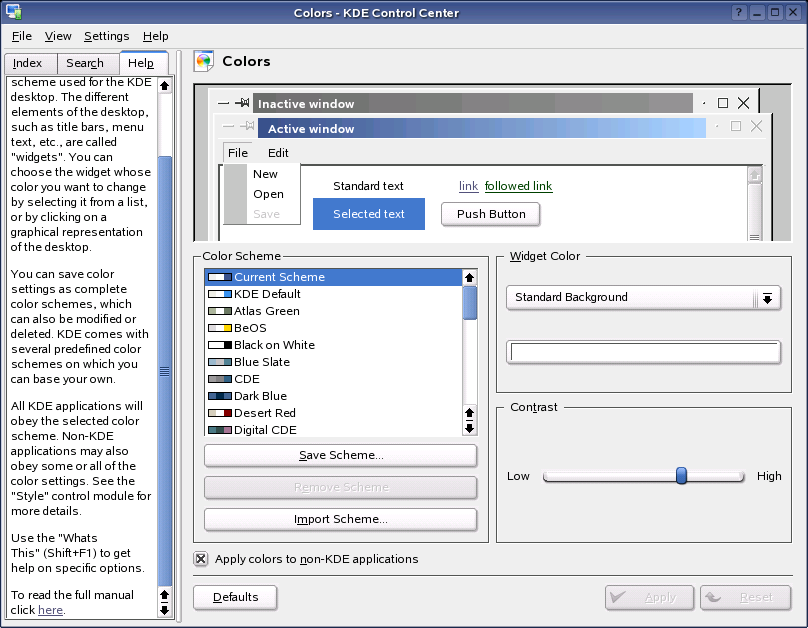Open the white color picker button under Widget Color

[643, 352]
